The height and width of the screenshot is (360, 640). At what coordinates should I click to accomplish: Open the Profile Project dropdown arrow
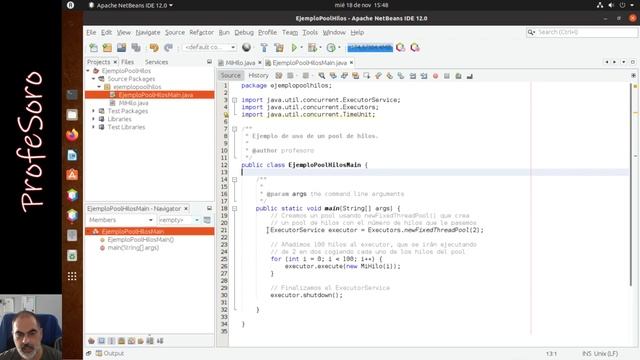click(x=339, y=47)
